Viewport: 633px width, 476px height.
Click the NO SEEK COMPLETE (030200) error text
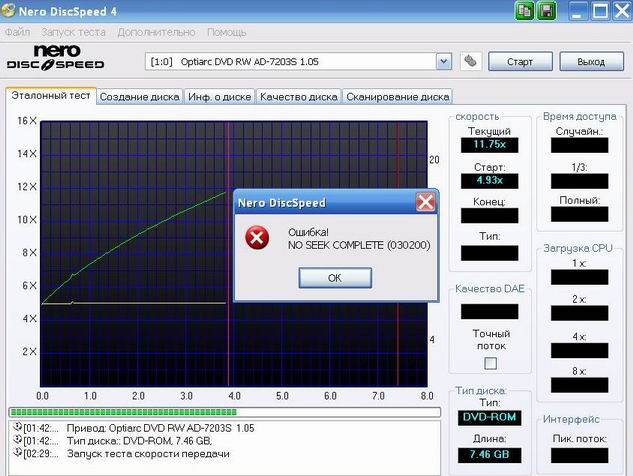tap(359, 245)
